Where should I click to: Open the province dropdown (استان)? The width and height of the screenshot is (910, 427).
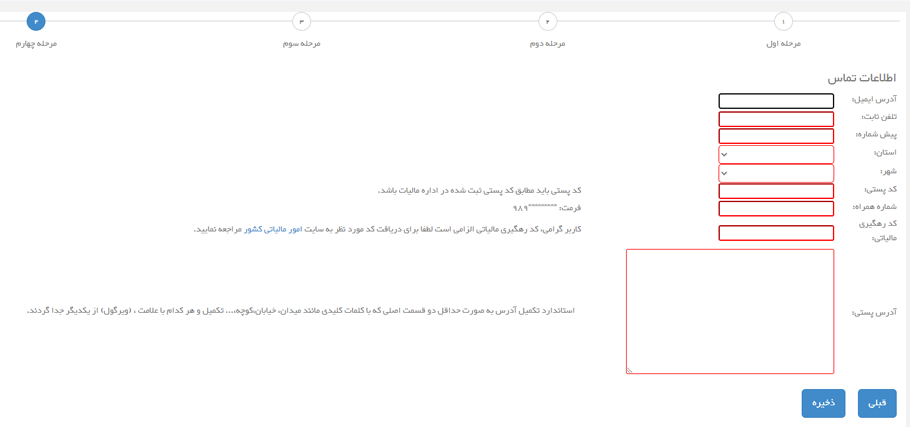click(776, 155)
